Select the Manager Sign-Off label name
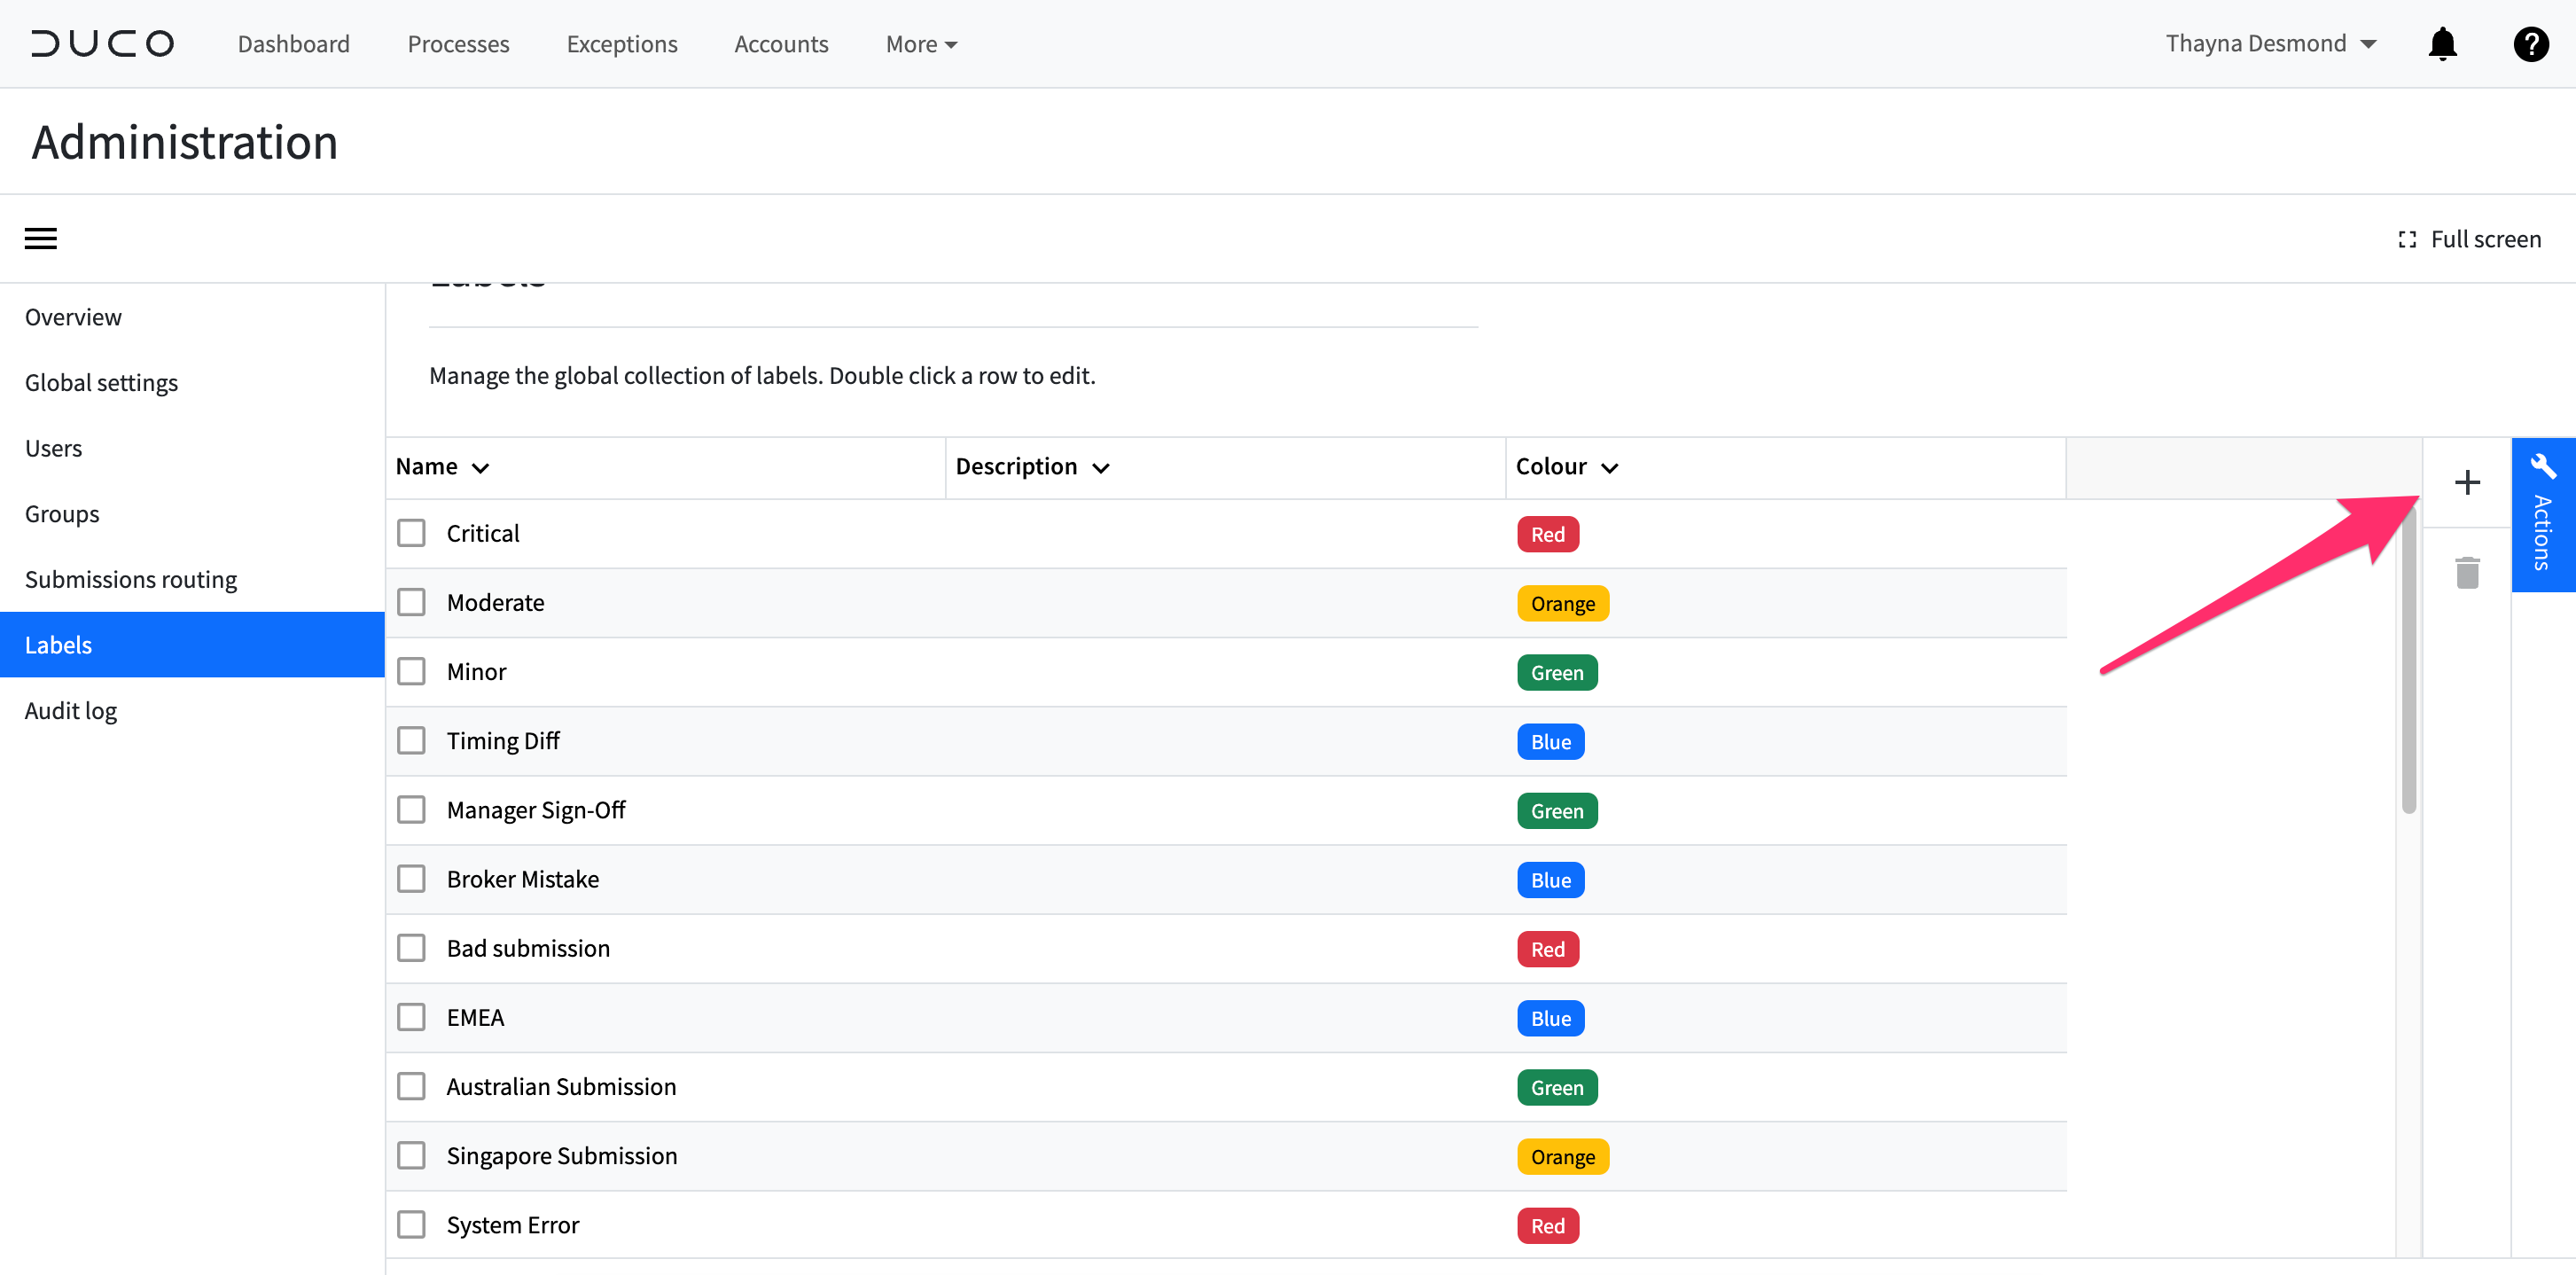This screenshot has height=1275, width=2576. pyautogui.click(x=535, y=810)
